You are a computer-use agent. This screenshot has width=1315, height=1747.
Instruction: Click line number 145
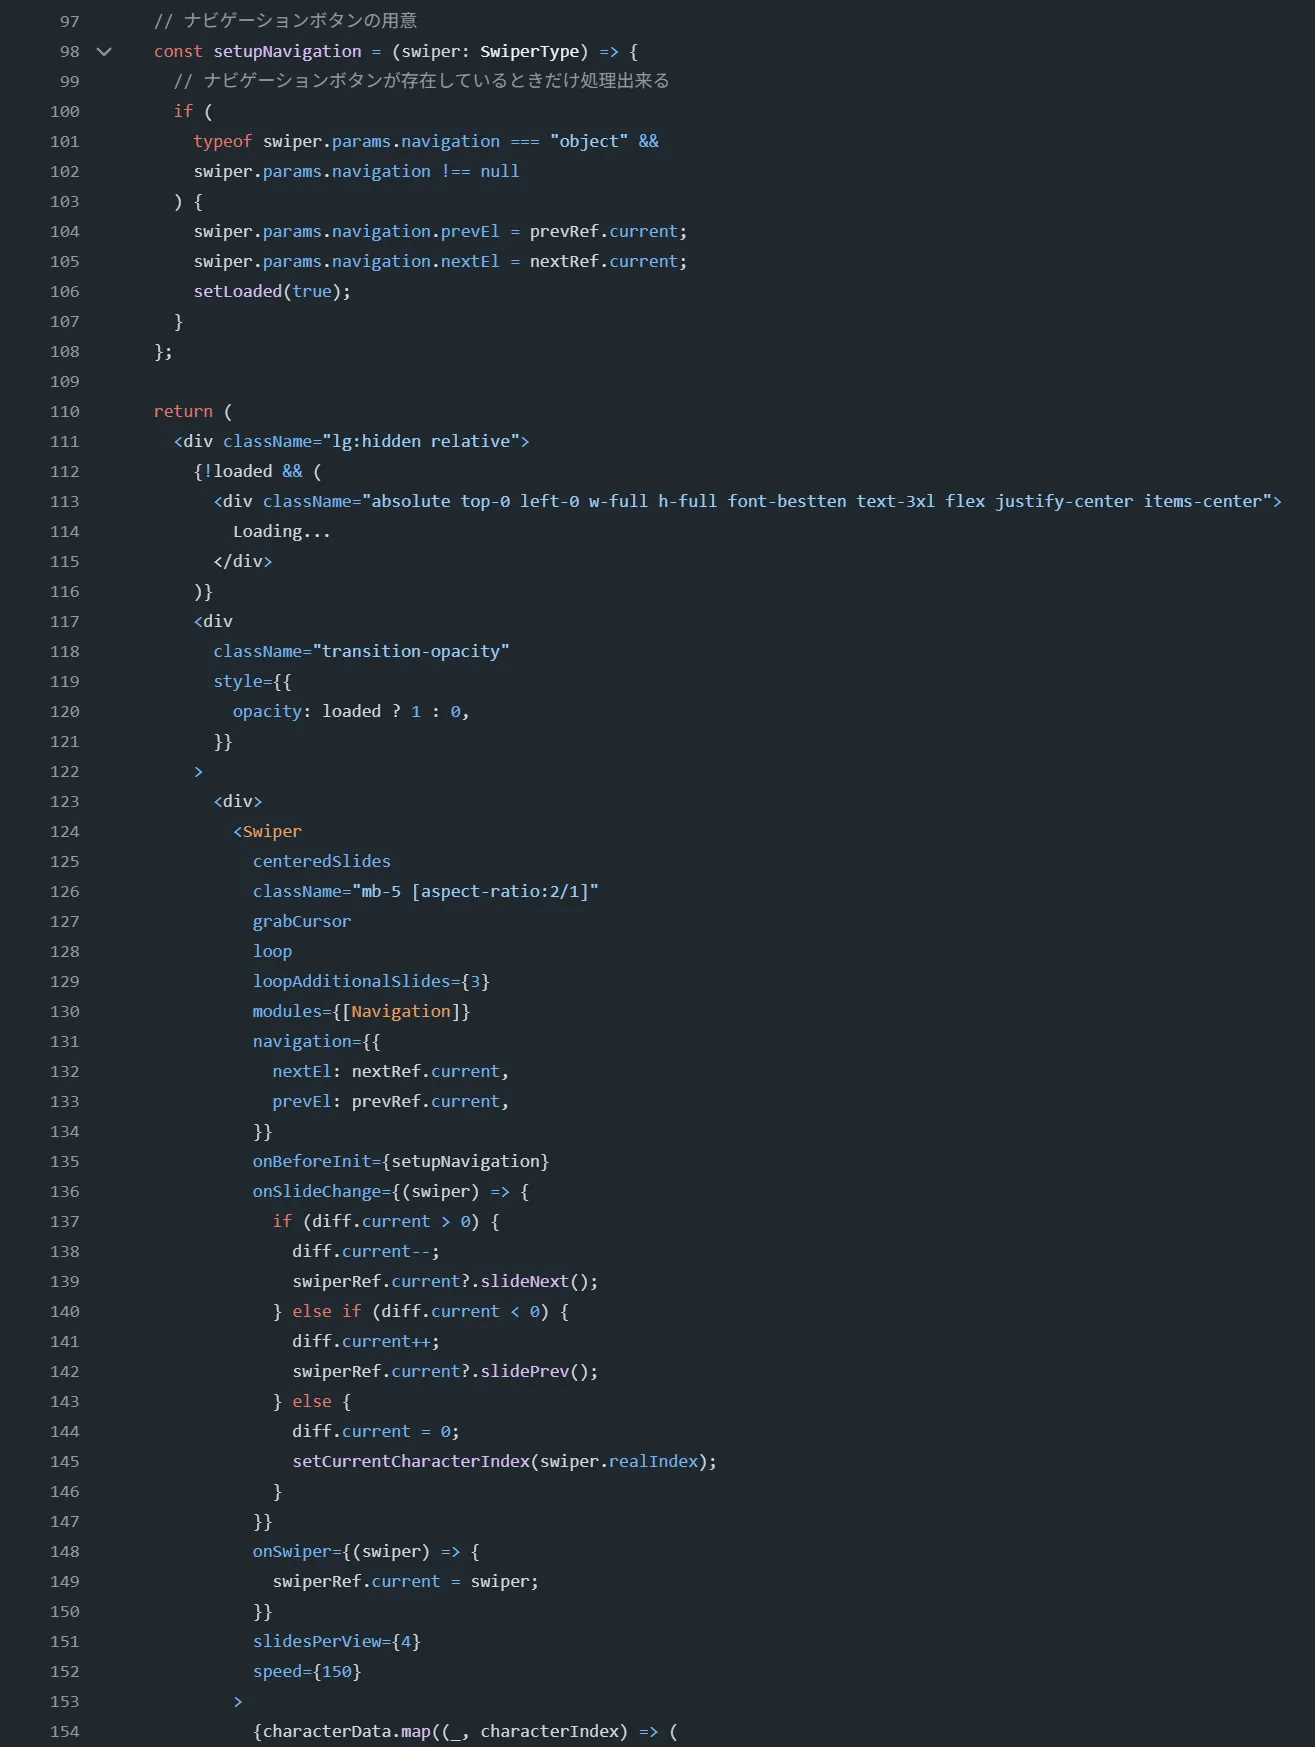pyautogui.click(x=65, y=1461)
